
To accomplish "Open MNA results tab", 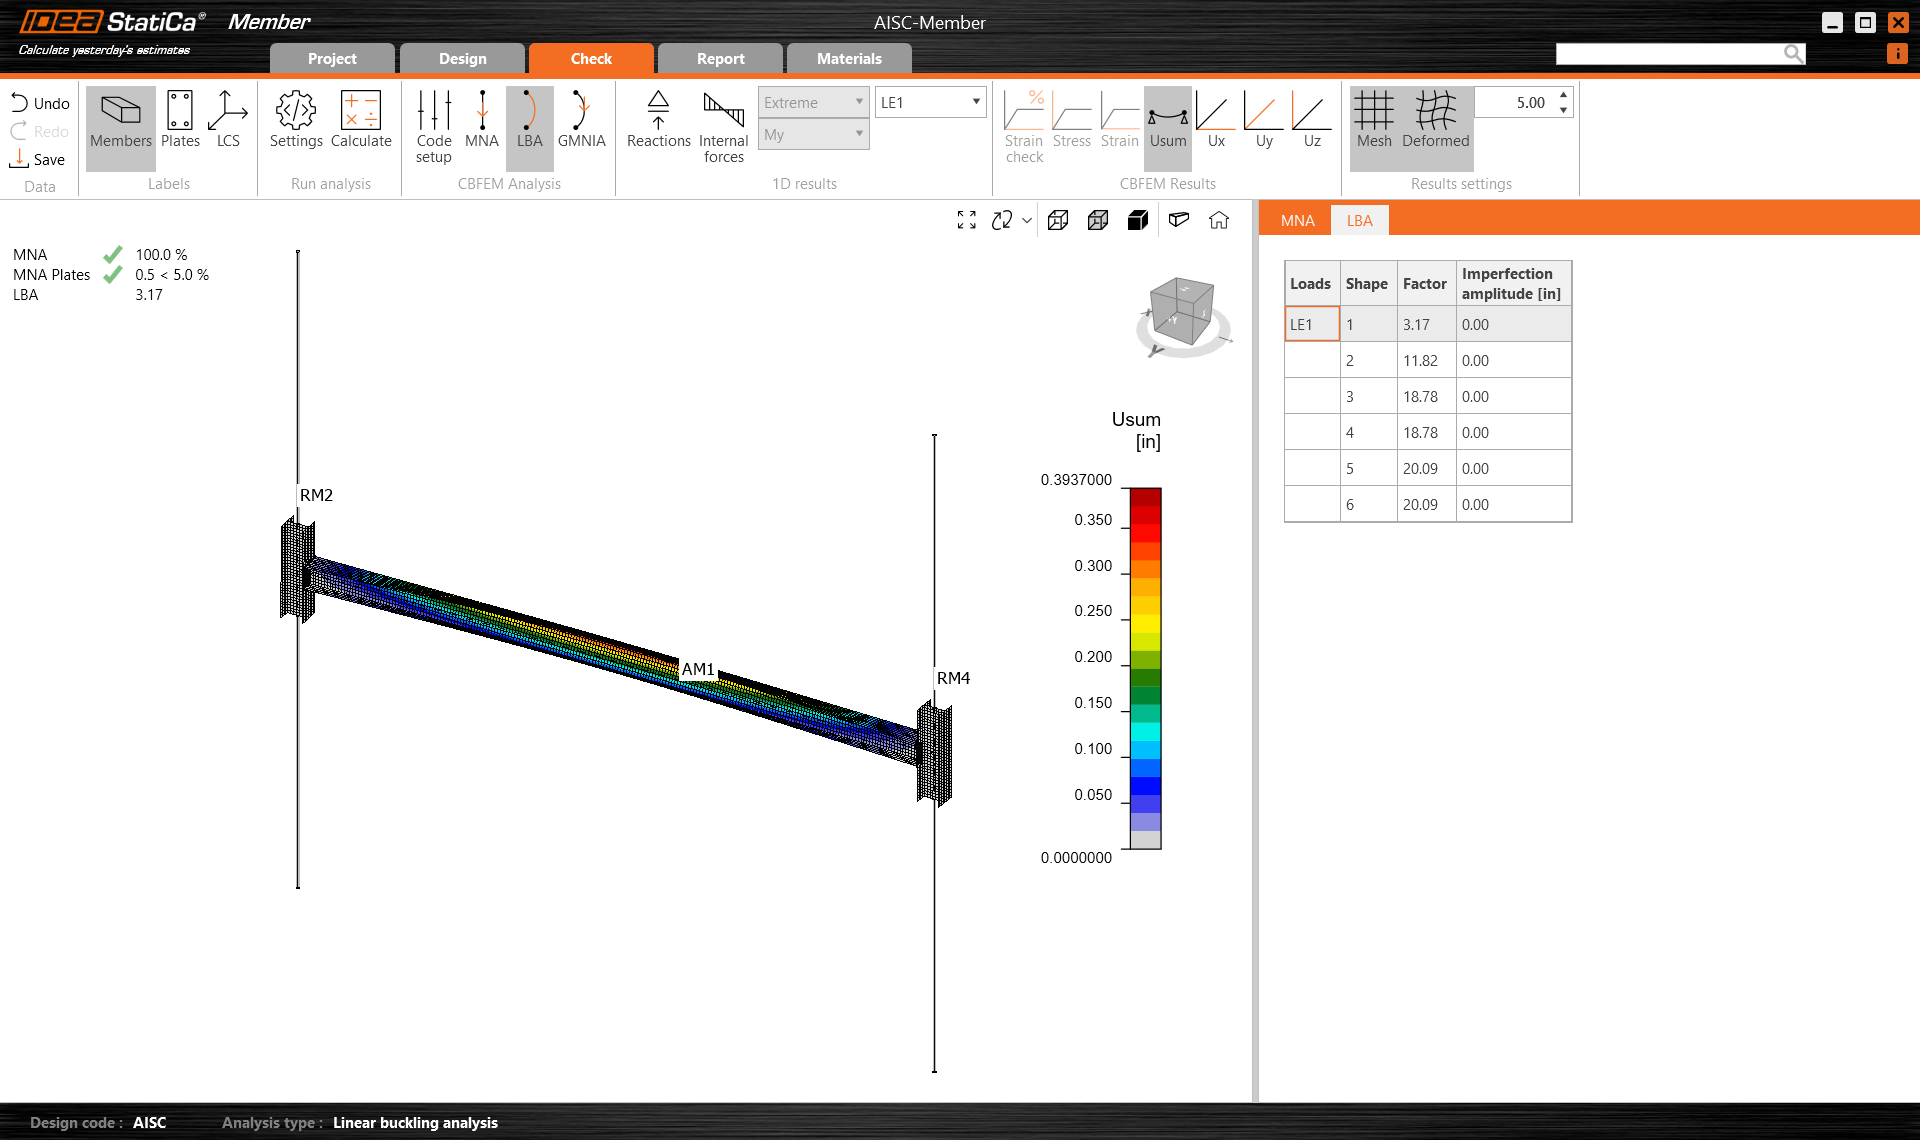I will pos(1297,221).
